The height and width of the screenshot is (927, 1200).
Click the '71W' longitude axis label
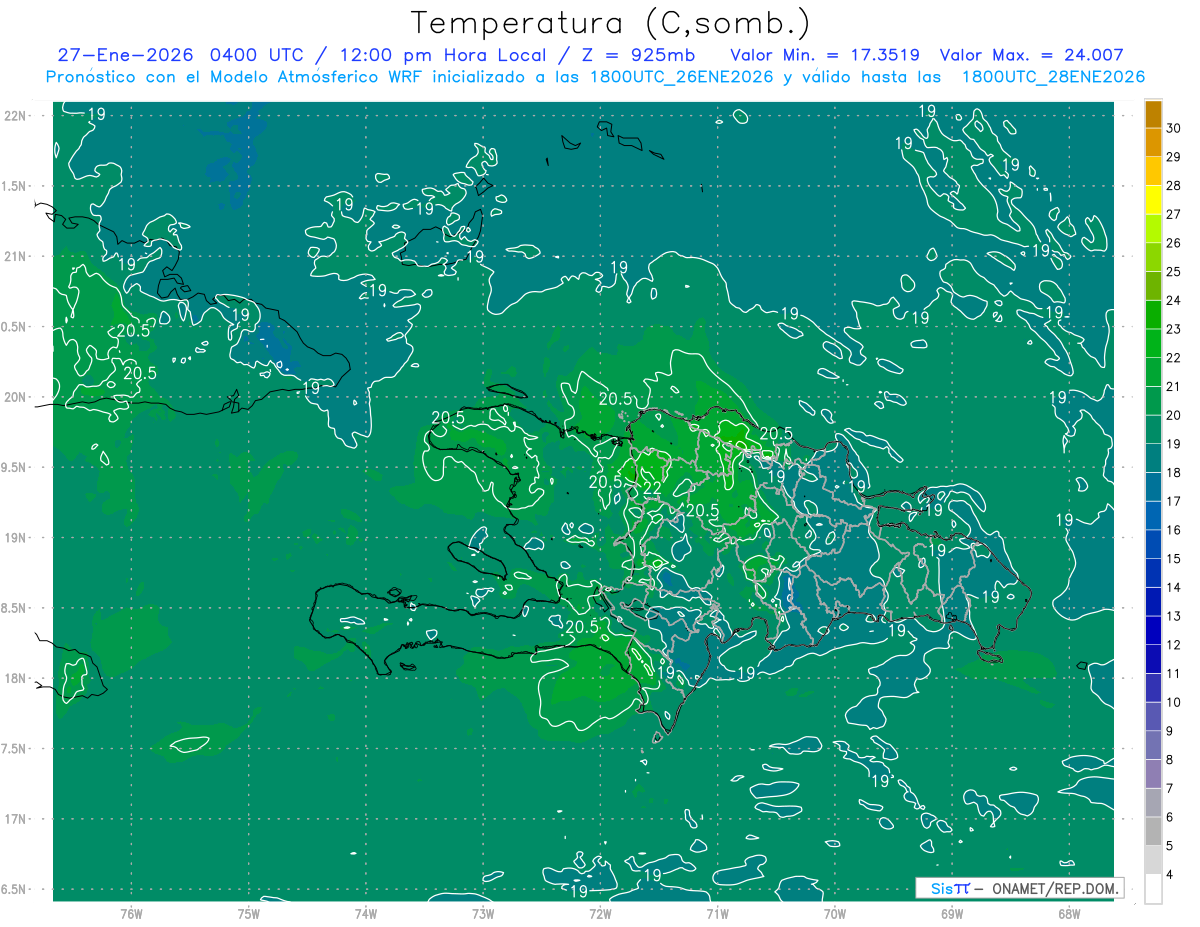pos(717,914)
